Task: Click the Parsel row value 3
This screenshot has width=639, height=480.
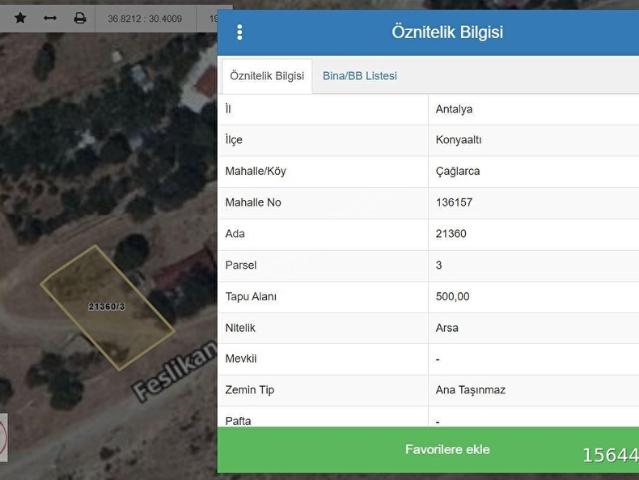Action: (x=439, y=265)
